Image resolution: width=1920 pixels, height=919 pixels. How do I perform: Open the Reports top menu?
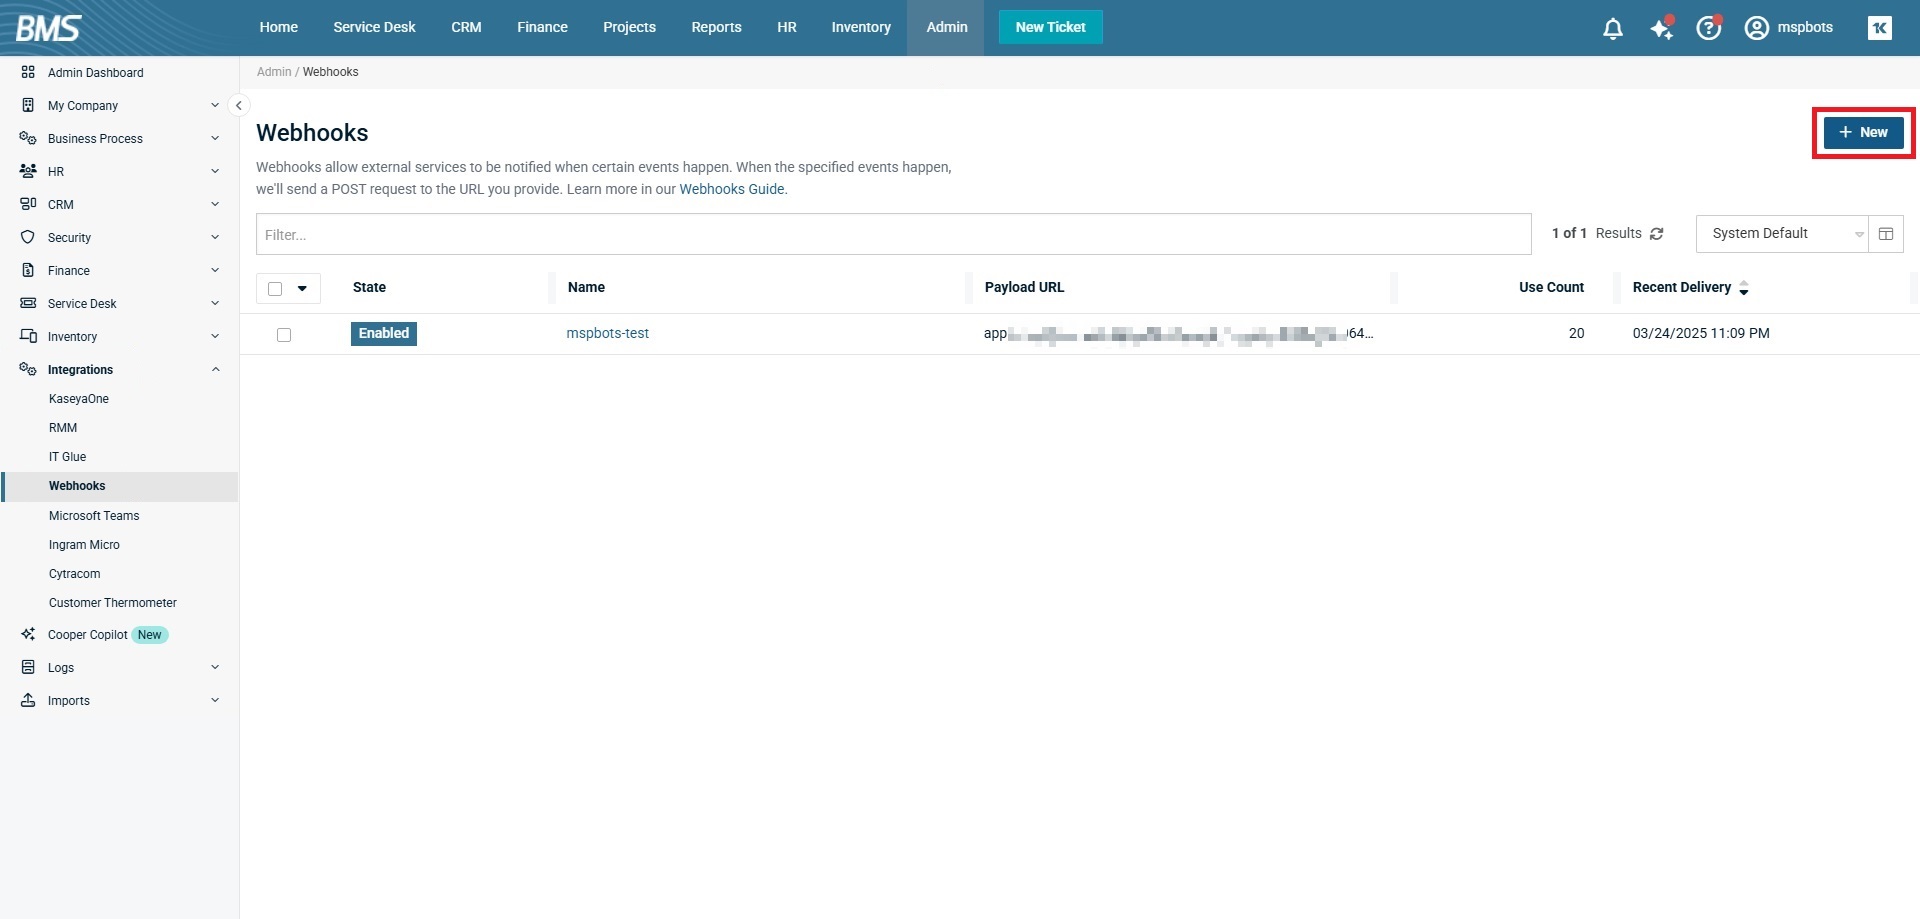pos(716,28)
